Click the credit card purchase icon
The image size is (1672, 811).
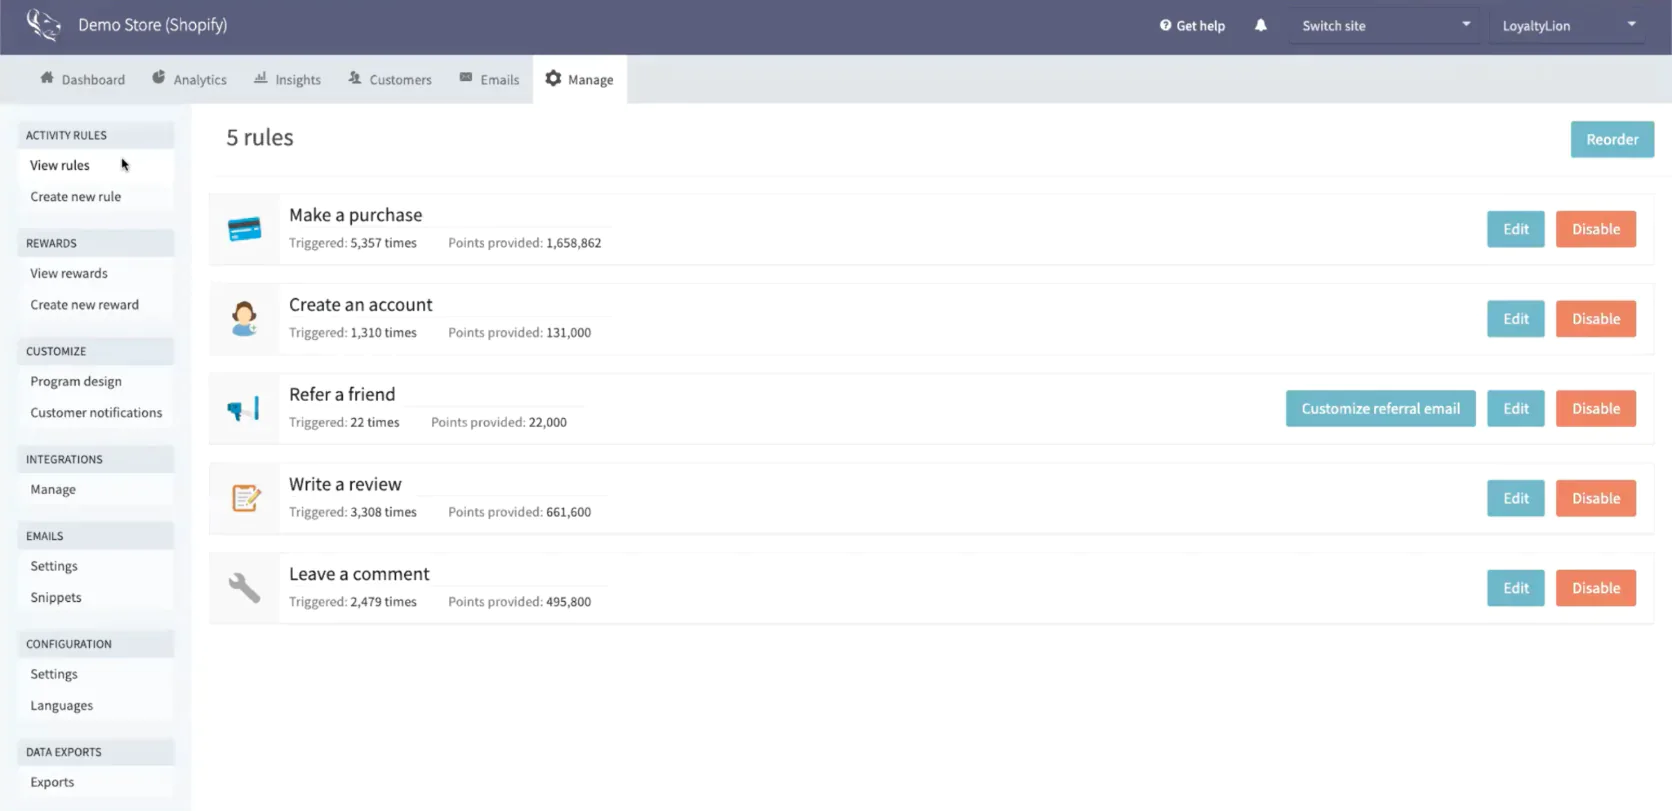pyautogui.click(x=244, y=229)
